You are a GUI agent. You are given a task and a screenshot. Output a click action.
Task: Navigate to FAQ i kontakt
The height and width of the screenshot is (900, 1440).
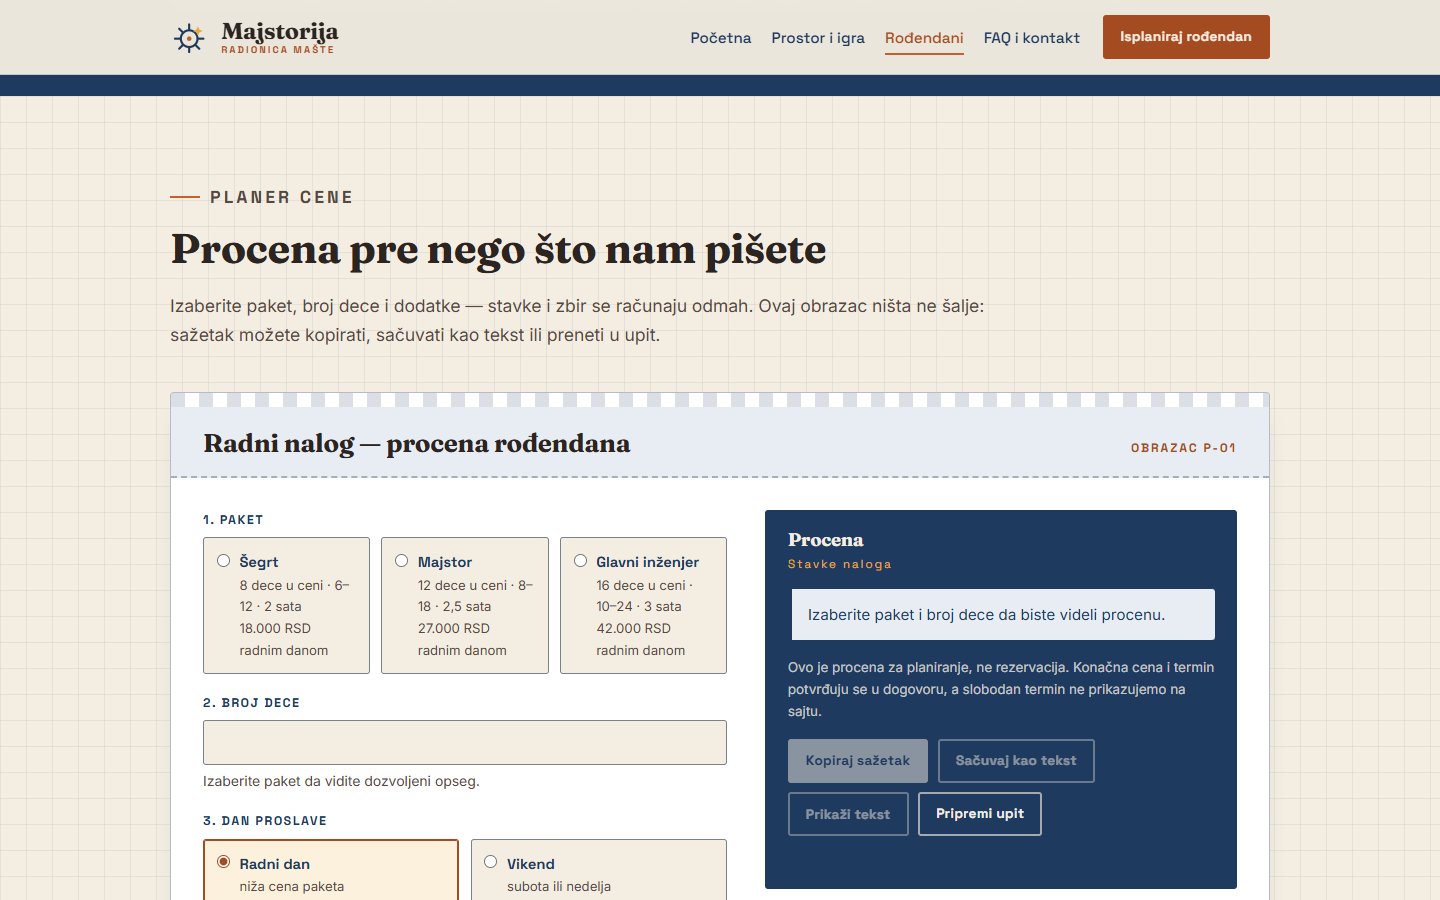point(1031,38)
